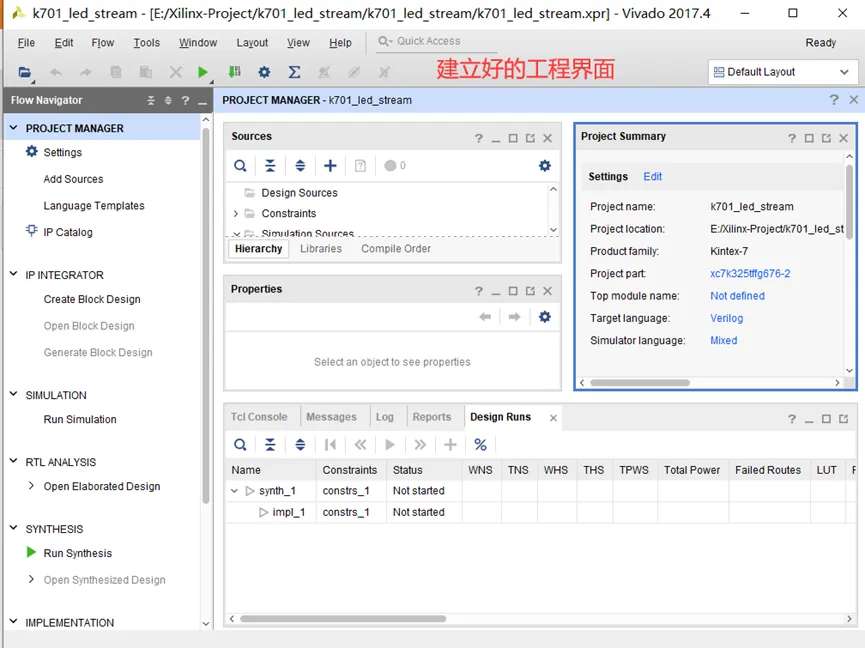This screenshot has height=648, width=865.
Task: Click xc7k325tffg676-2 project part link
Action: coord(750,274)
